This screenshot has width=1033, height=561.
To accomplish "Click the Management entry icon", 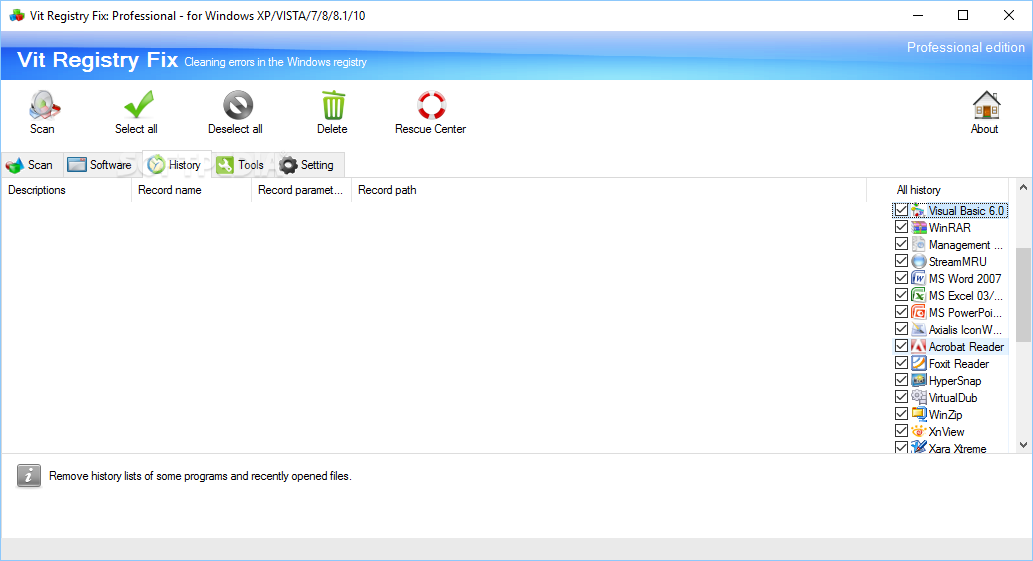I will coord(918,244).
